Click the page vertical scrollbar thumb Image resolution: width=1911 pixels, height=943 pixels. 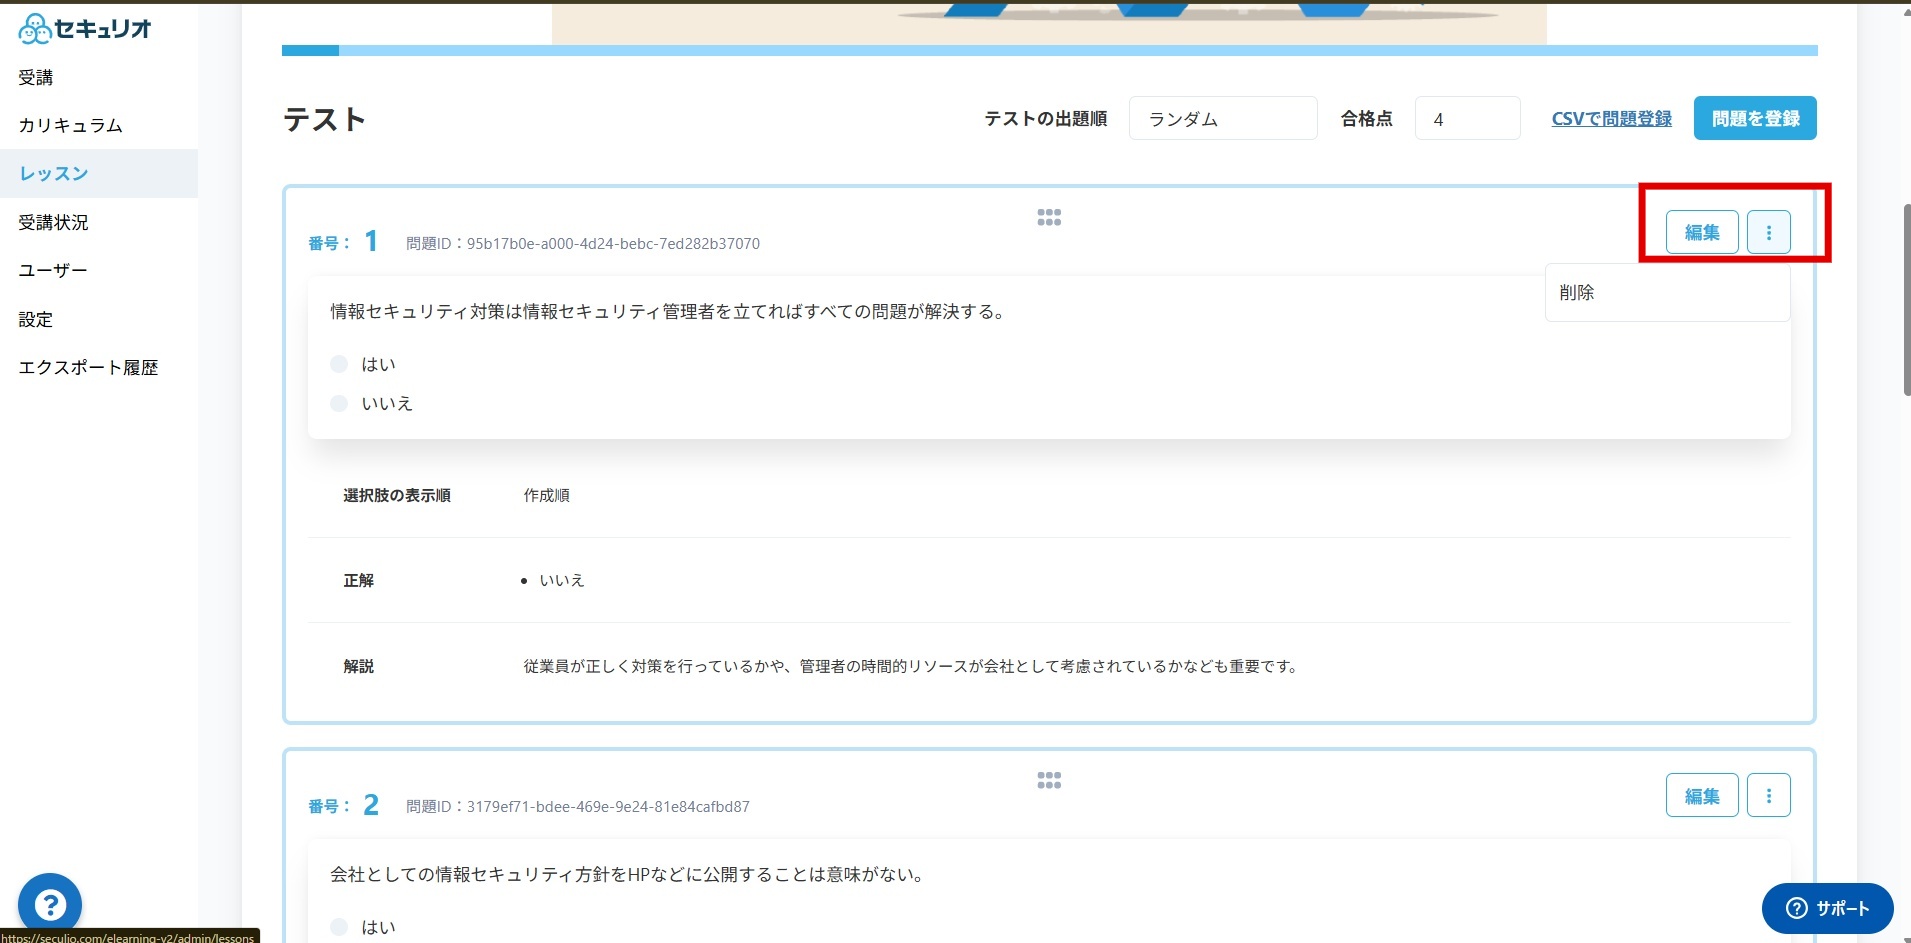[x=1907, y=300]
